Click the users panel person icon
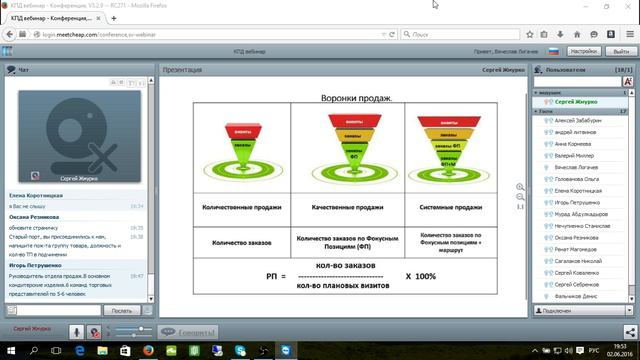 click(x=538, y=70)
